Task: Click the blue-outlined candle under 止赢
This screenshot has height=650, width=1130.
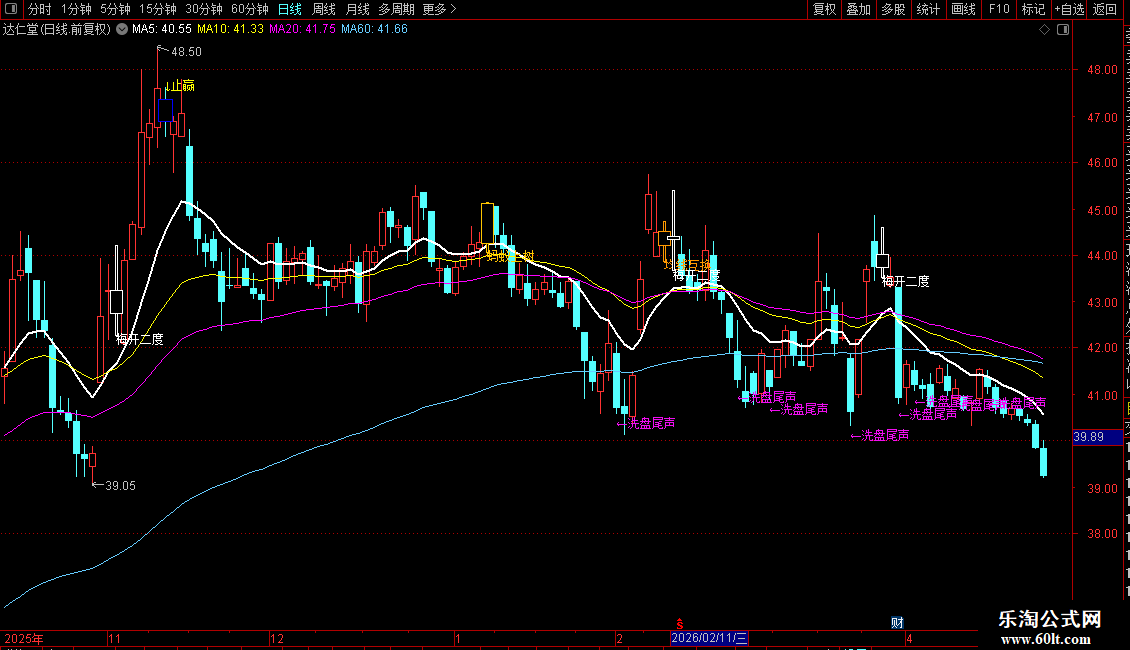Action: 165,110
